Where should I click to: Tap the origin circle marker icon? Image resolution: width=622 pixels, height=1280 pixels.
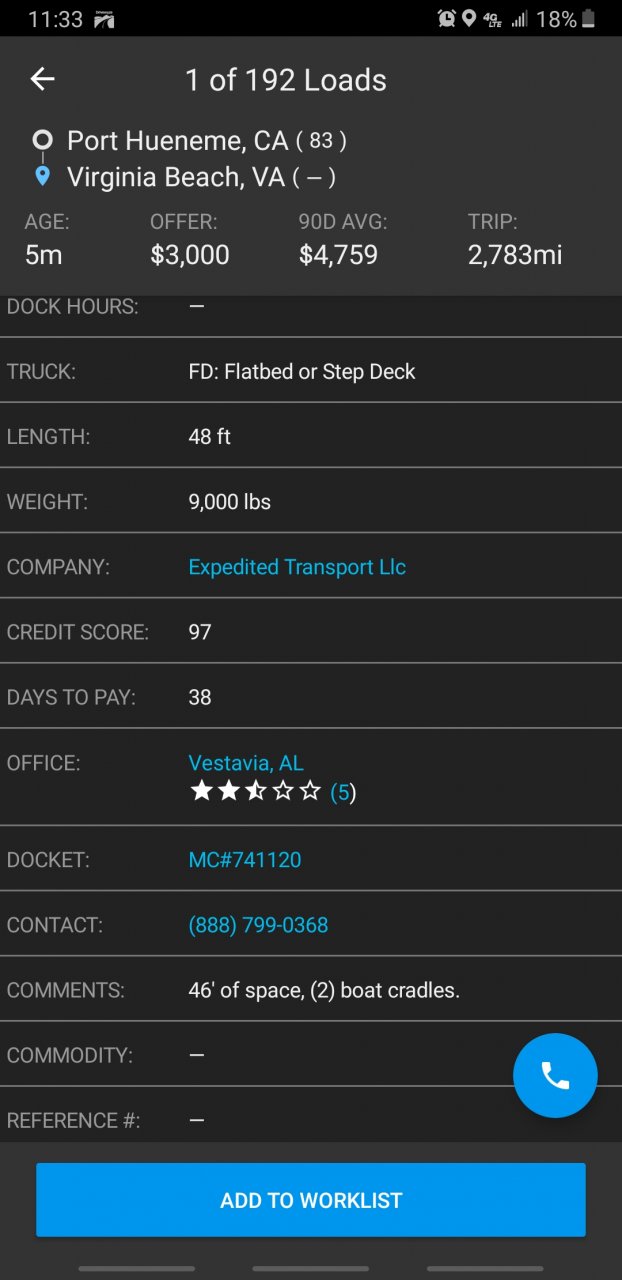click(42, 140)
